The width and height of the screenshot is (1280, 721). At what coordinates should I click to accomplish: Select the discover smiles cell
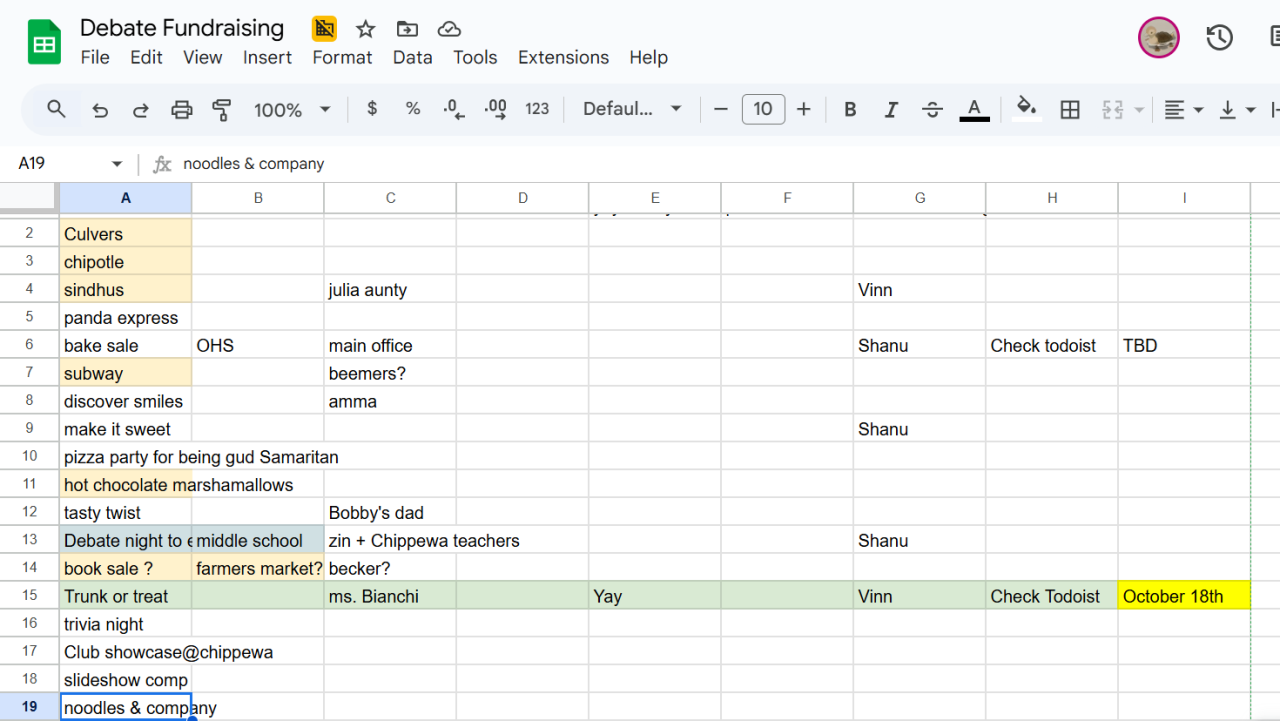[126, 401]
